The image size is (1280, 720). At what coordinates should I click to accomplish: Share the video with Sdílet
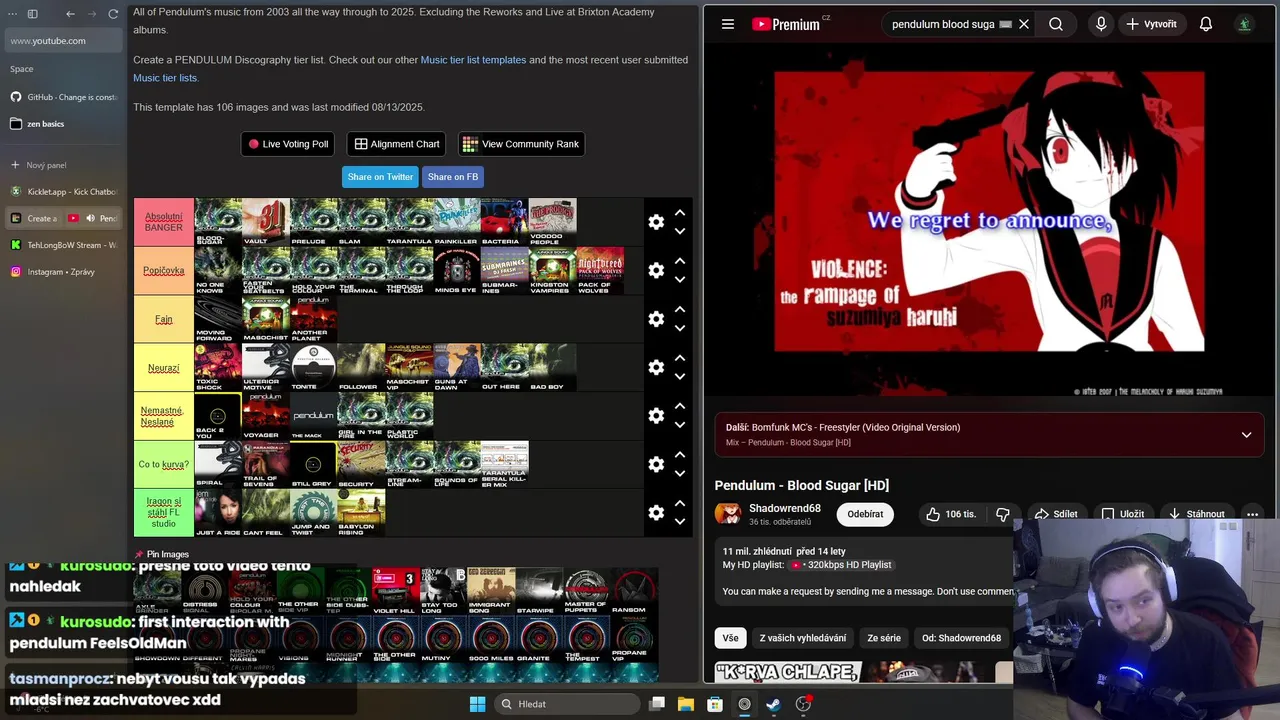click(1056, 514)
